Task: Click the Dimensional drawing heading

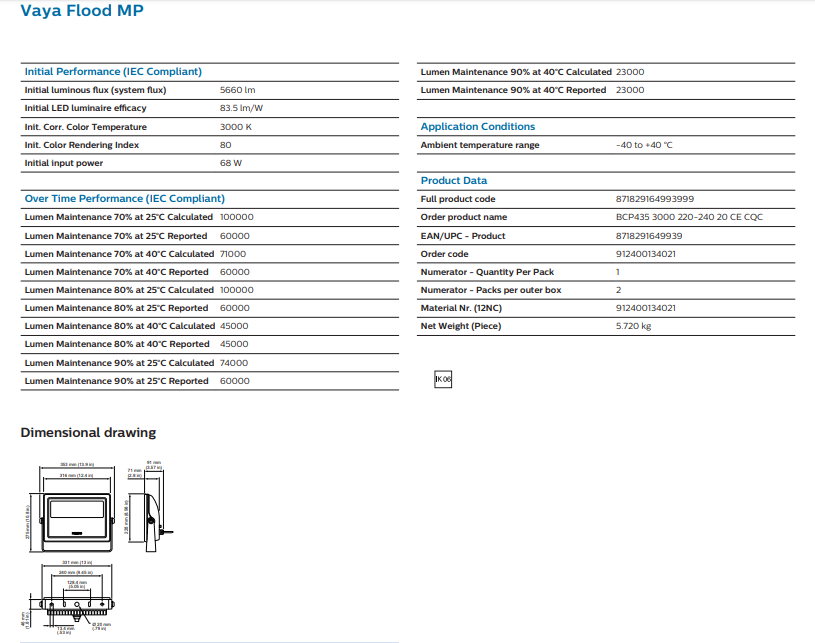Action: (88, 432)
